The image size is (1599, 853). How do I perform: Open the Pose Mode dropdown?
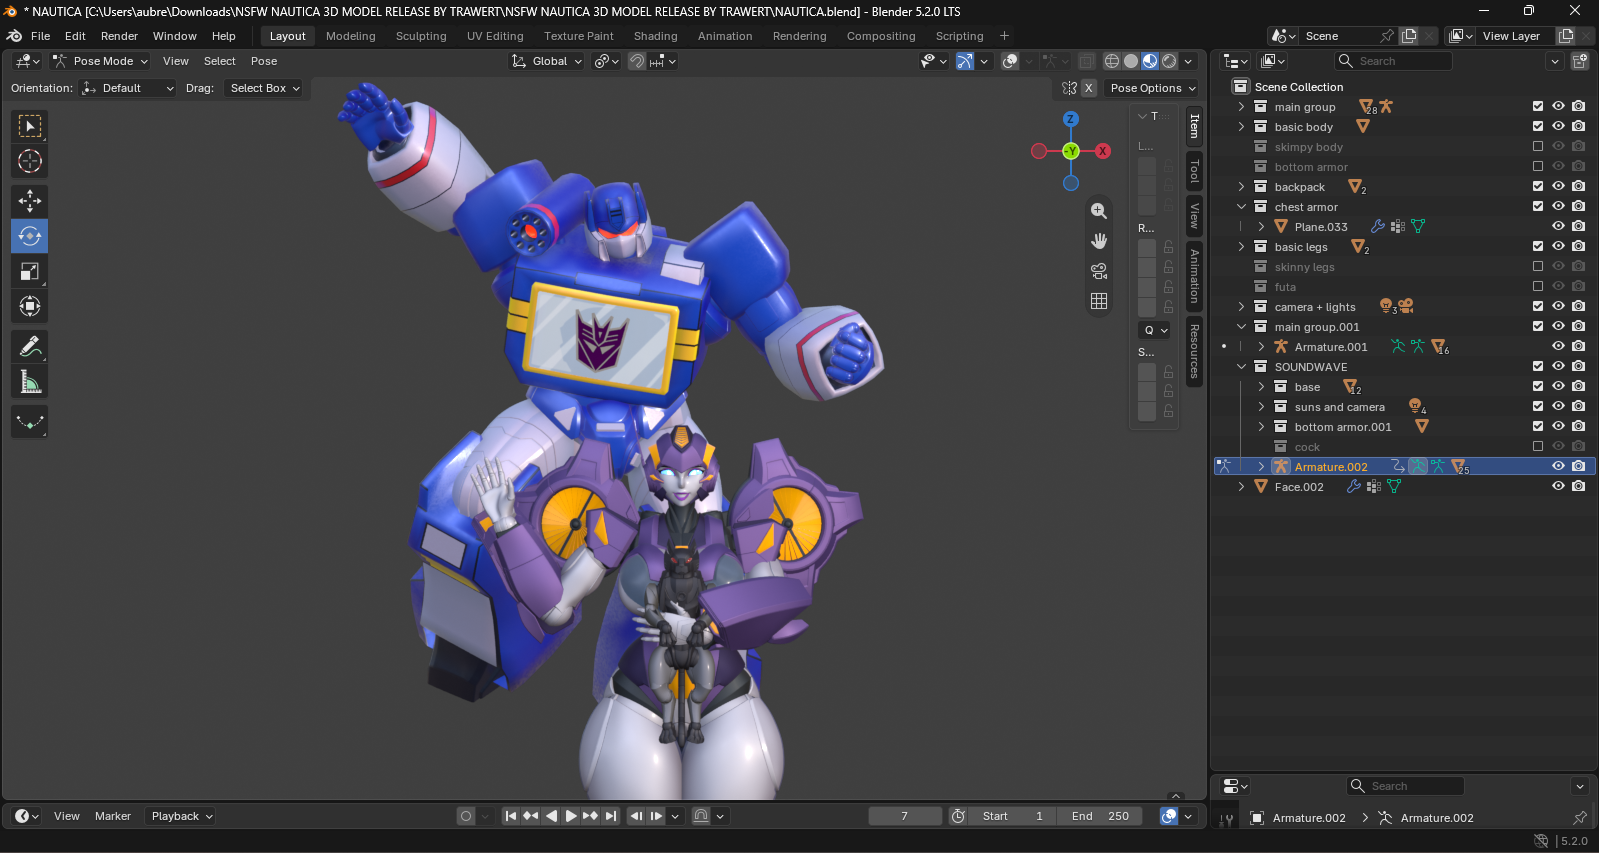pos(100,61)
